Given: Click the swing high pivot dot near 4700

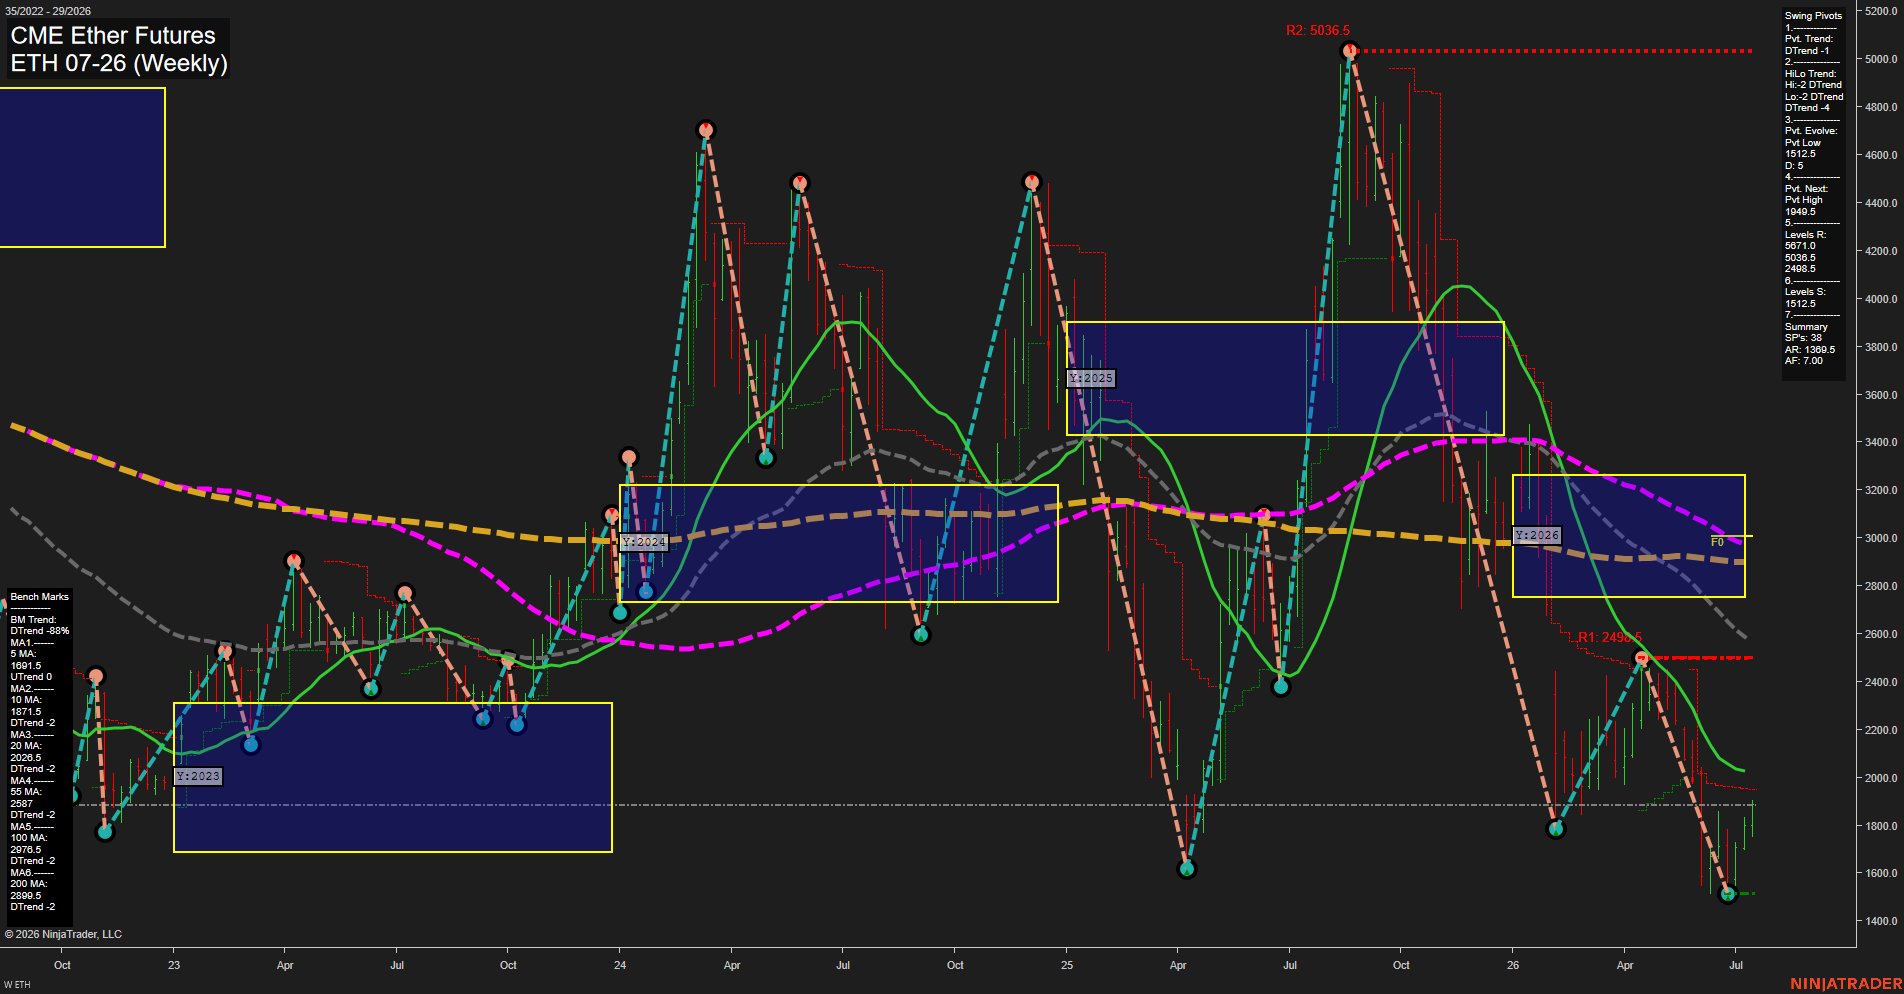Looking at the screenshot, I should pyautogui.click(x=706, y=130).
